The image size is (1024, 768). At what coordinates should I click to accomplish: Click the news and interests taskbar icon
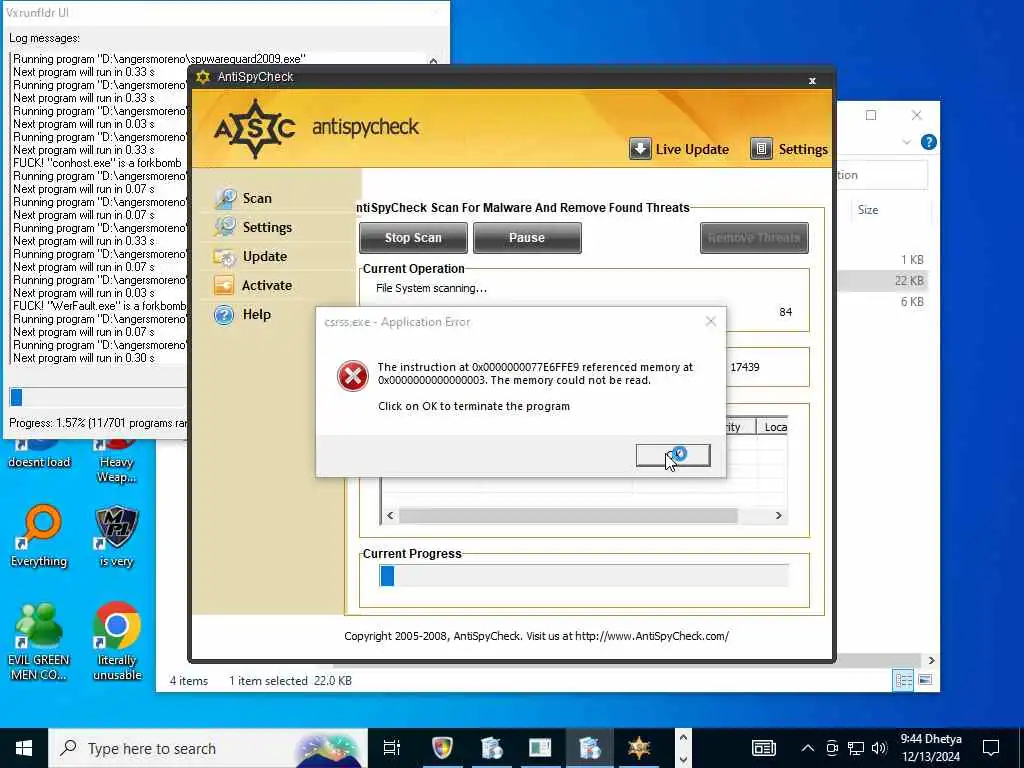(x=763, y=748)
